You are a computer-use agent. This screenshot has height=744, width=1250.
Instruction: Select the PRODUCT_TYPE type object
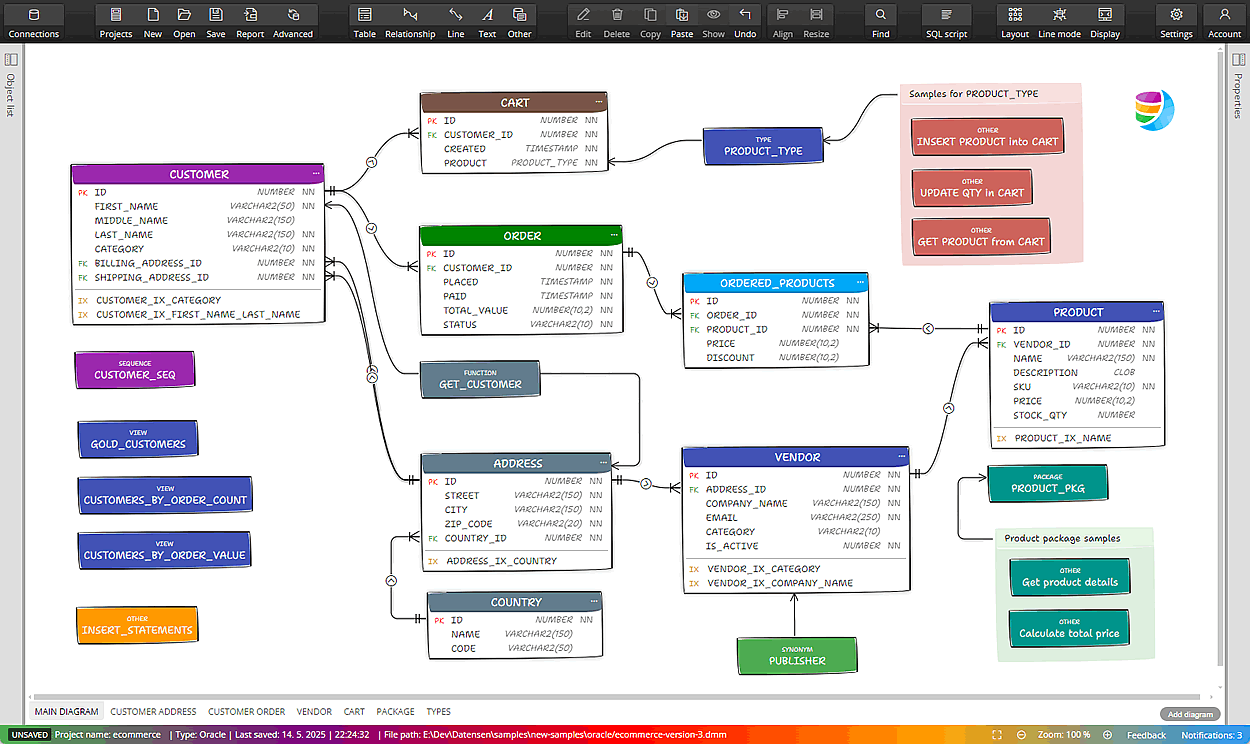[762, 146]
